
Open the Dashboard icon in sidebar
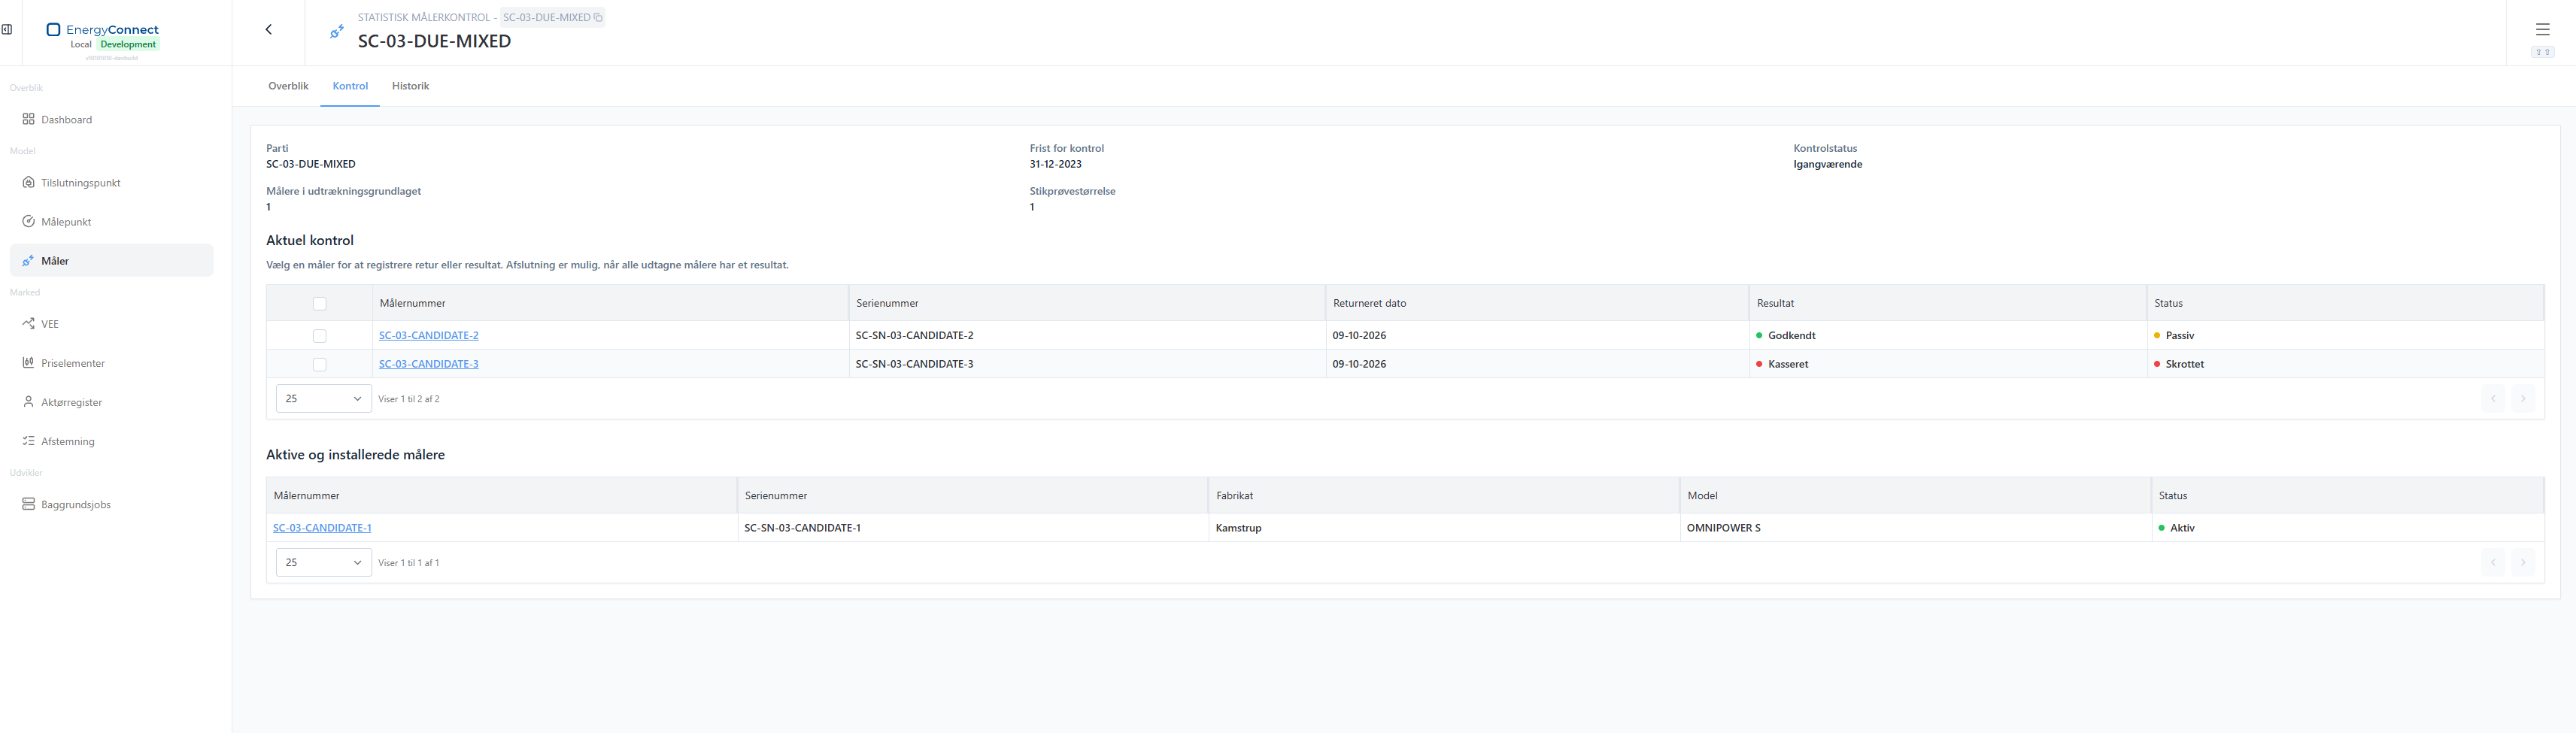coord(28,119)
